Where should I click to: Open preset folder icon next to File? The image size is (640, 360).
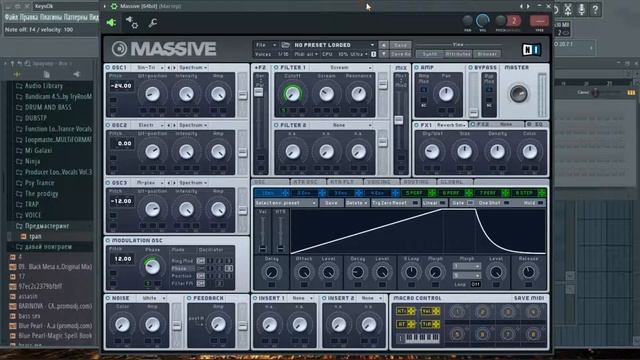click(x=285, y=45)
